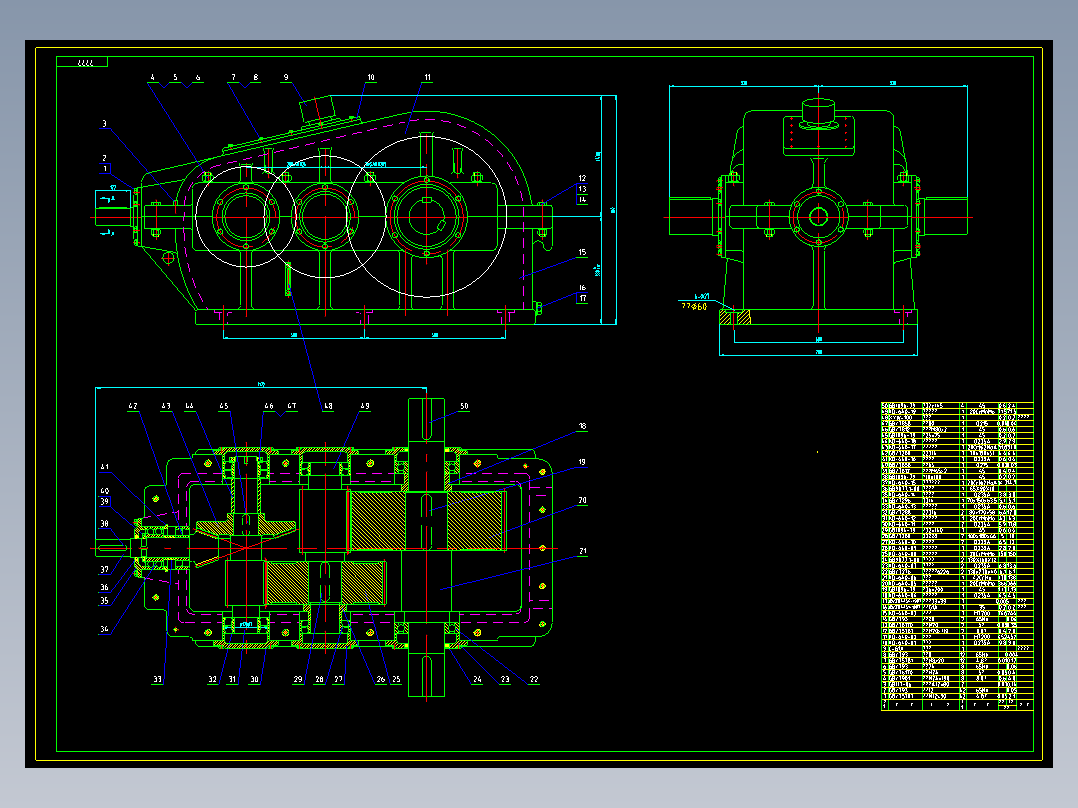1078x808 pixels.
Task: Click part balloon number 13
Action: tap(582, 189)
